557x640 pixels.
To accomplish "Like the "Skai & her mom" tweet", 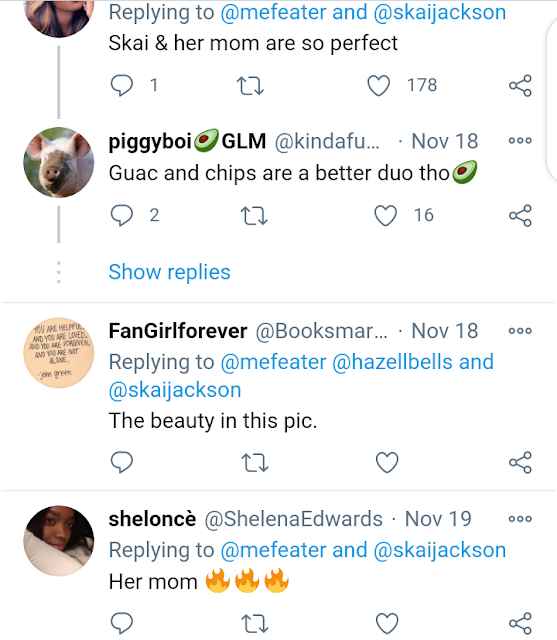I will pos(378,86).
